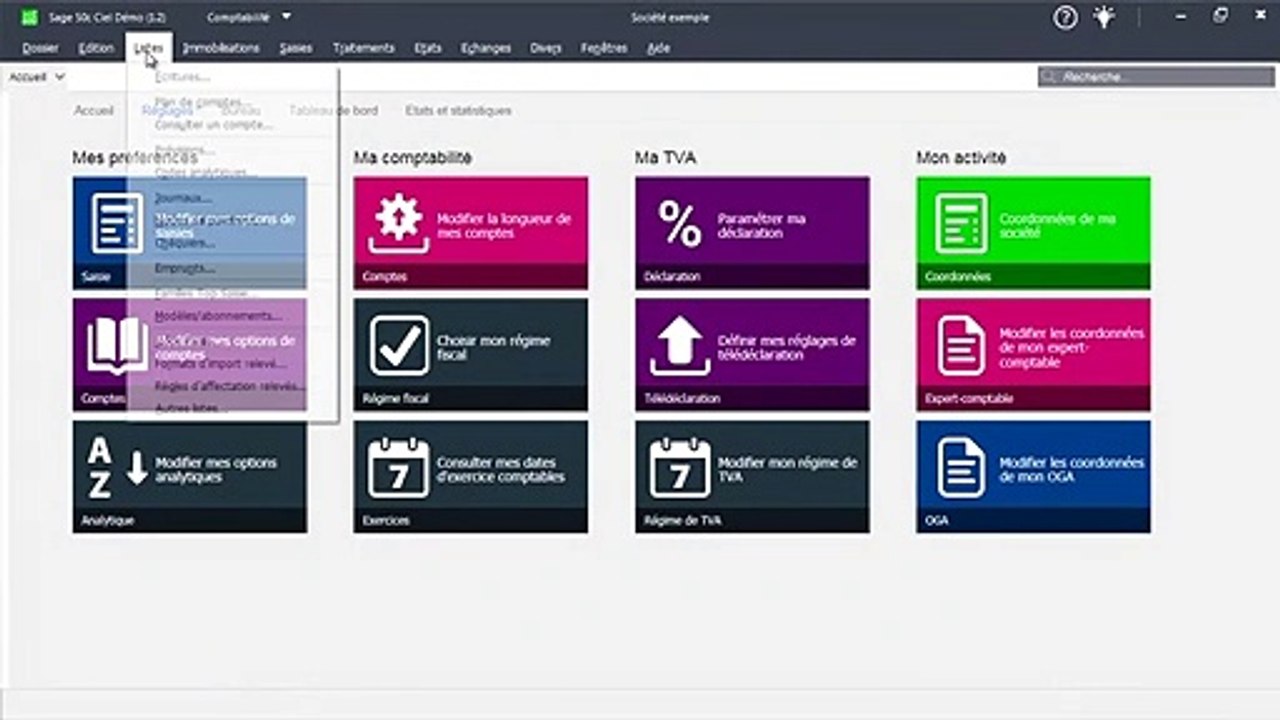Screen dimensions: 1280x720
Task: Open the Echanges menu
Action: click(486, 48)
